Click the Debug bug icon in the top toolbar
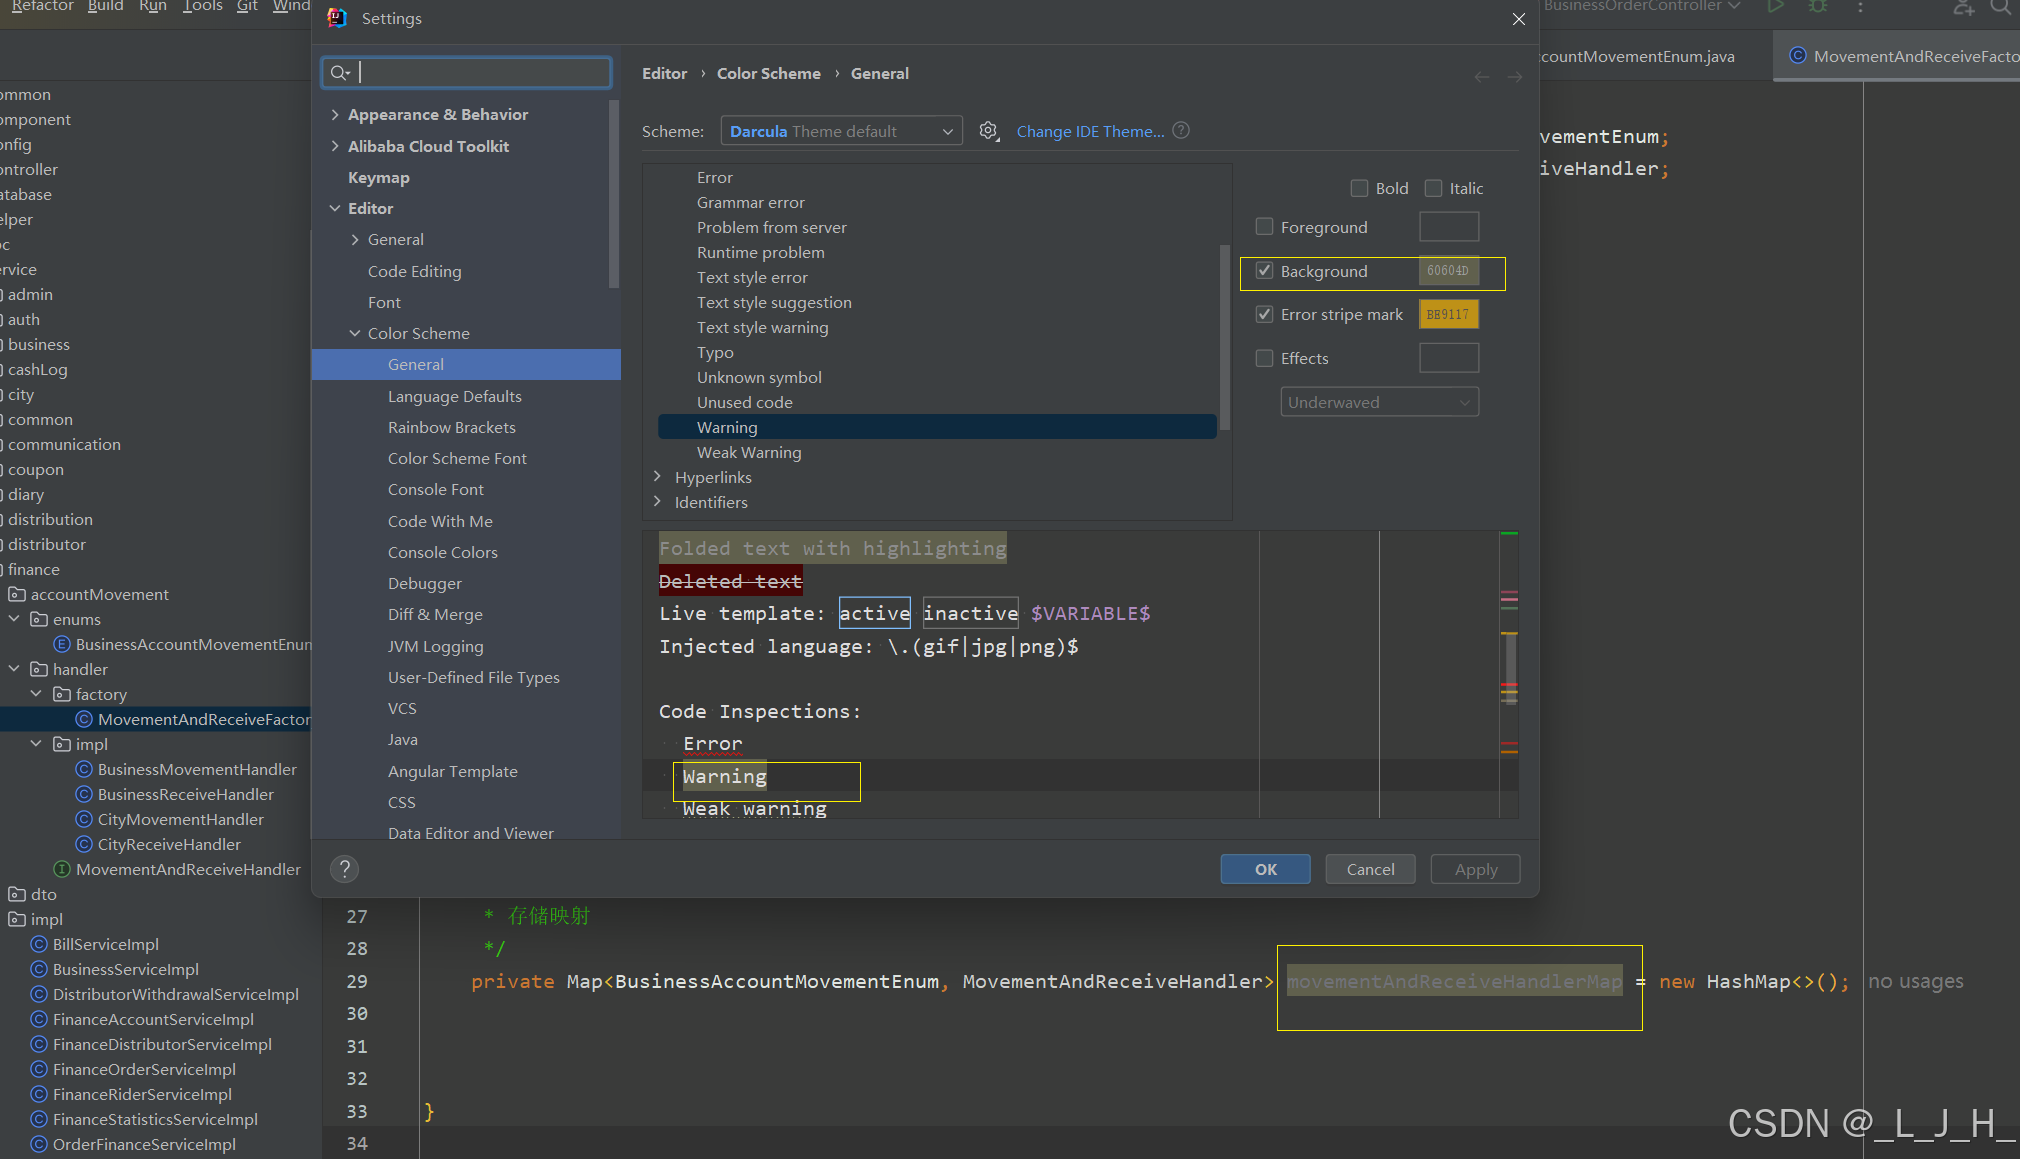The height and width of the screenshot is (1159, 2020). click(1818, 7)
